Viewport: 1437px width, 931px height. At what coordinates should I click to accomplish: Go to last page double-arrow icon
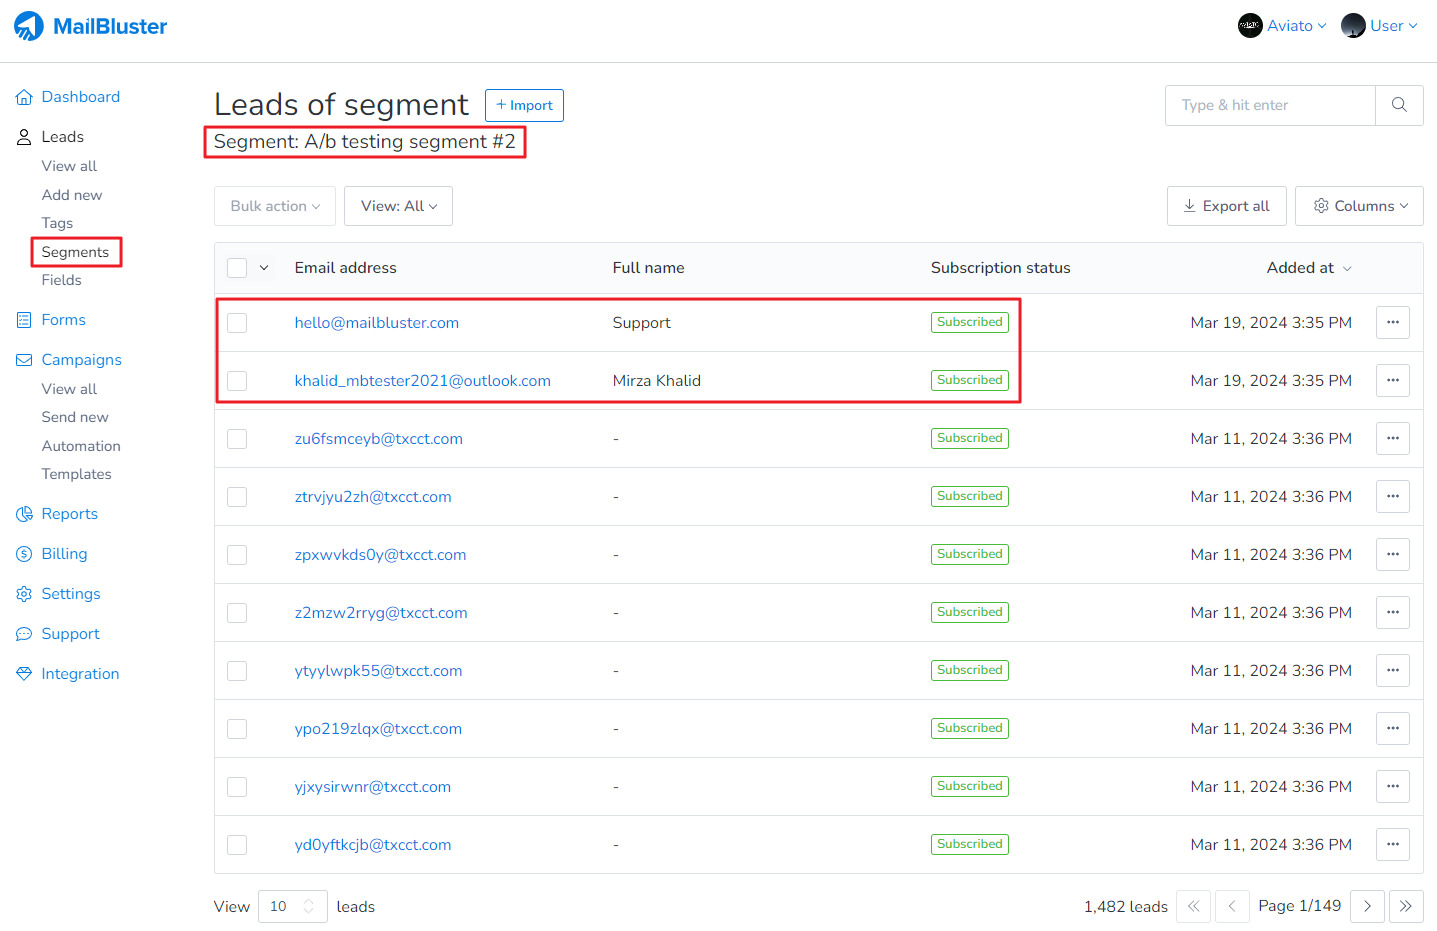coord(1406,906)
